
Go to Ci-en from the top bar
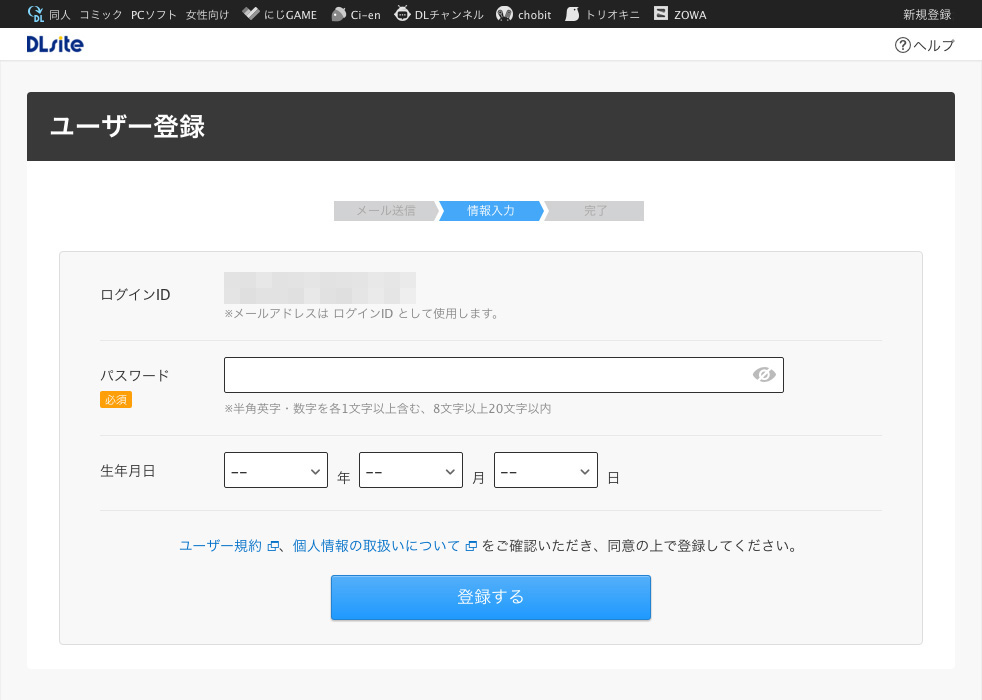(355, 14)
